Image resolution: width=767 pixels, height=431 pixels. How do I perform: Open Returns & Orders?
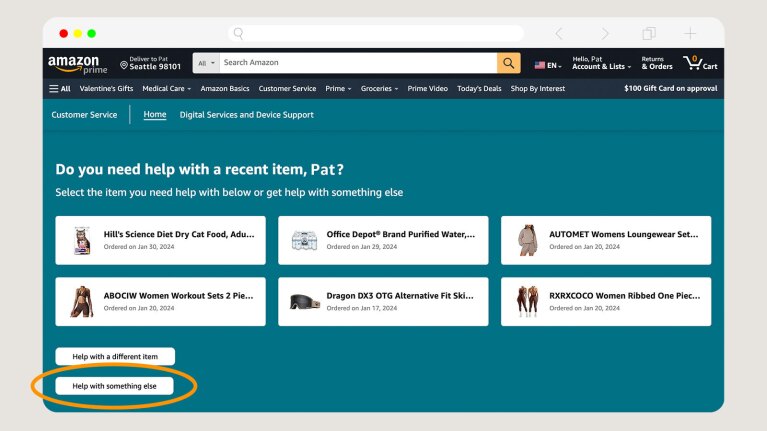coord(657,63)
